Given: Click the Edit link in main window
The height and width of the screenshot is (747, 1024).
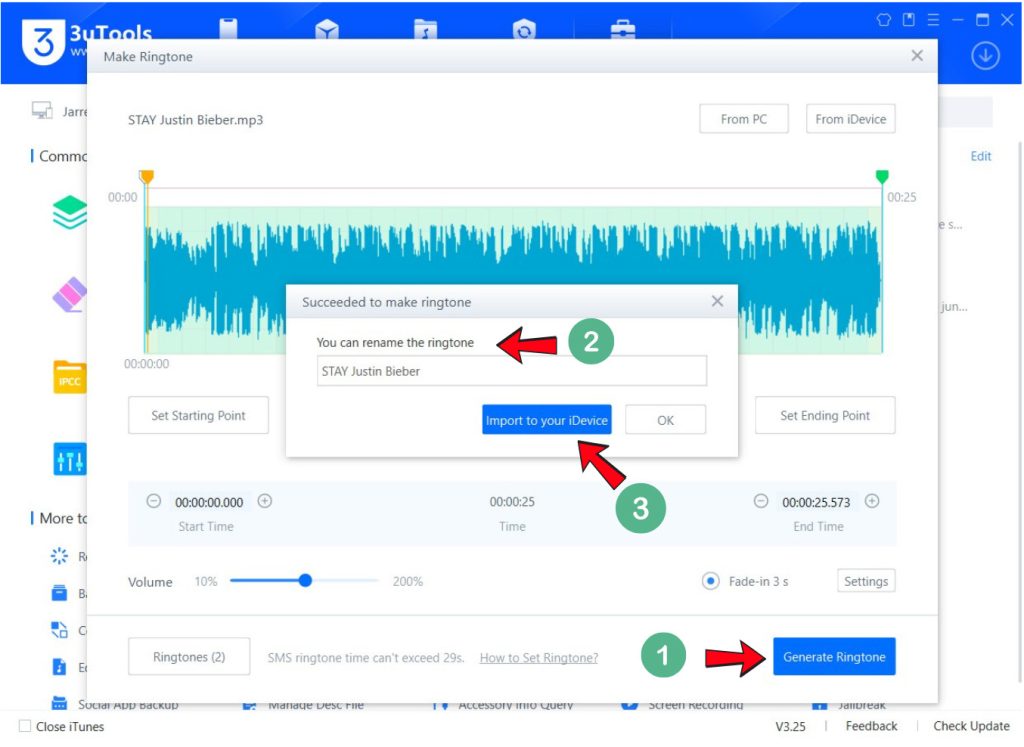Looking at the screenshot, I should (x=980, y=156).
